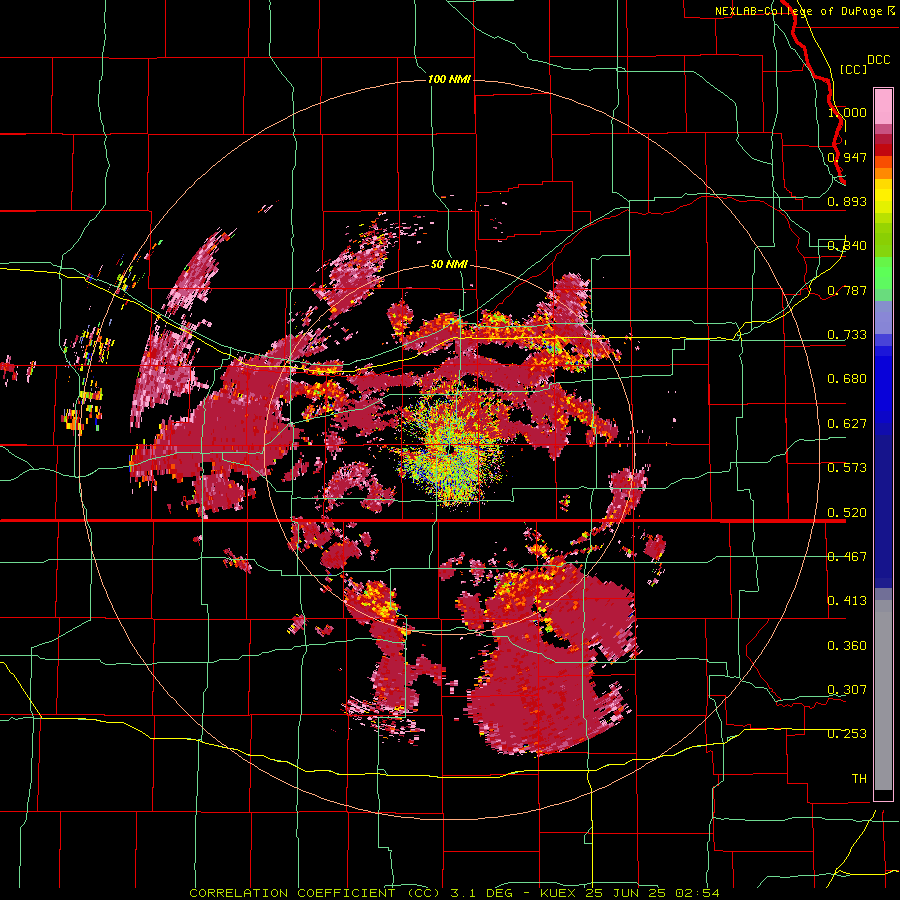The height and width of the screenshot is (900, 900).
Task: Click the 0.360 legend value
Action: pyautogui.click(x=847, y=646)
